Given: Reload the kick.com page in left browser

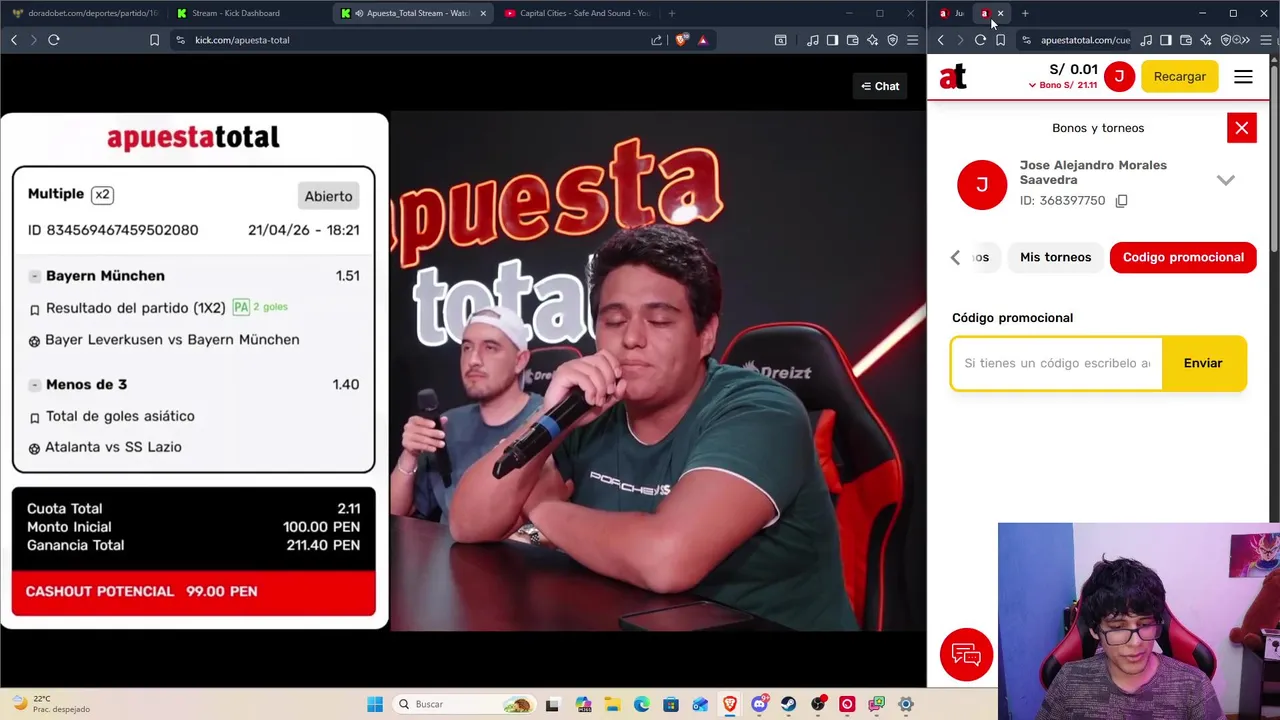Looking at the screenshot, I should click(54, 40).
